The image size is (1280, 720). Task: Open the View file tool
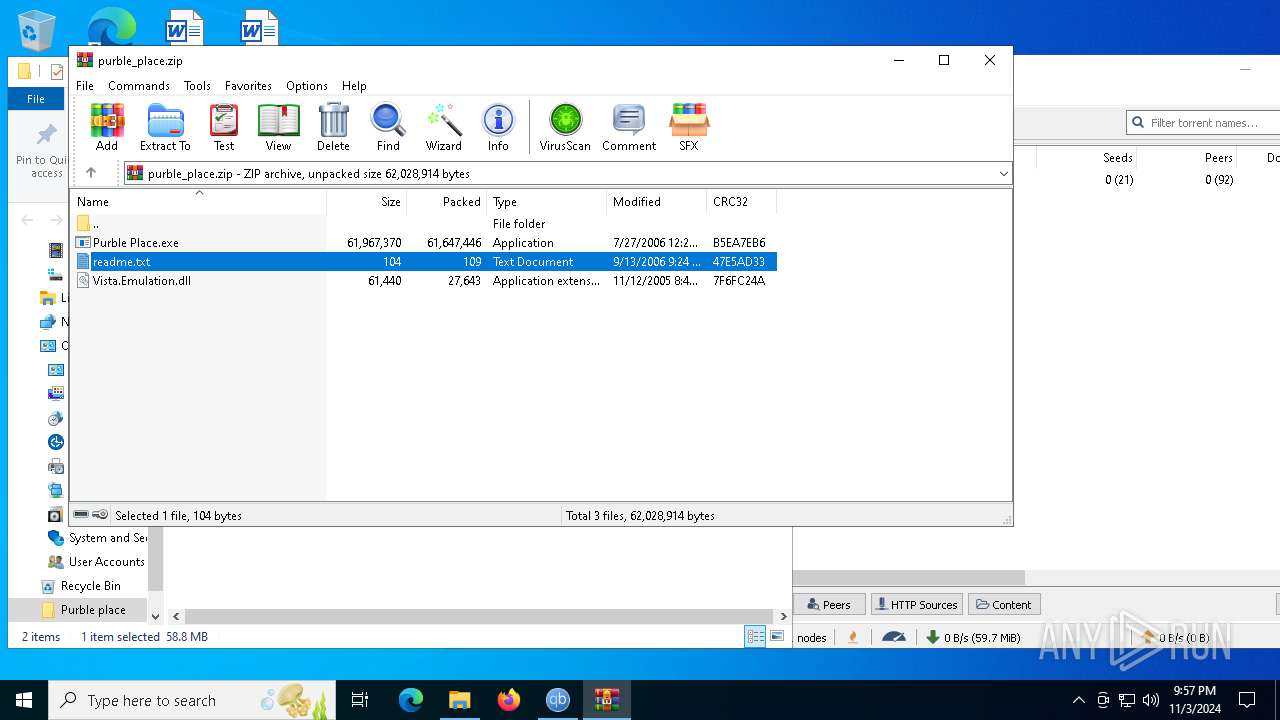point(278,127)
